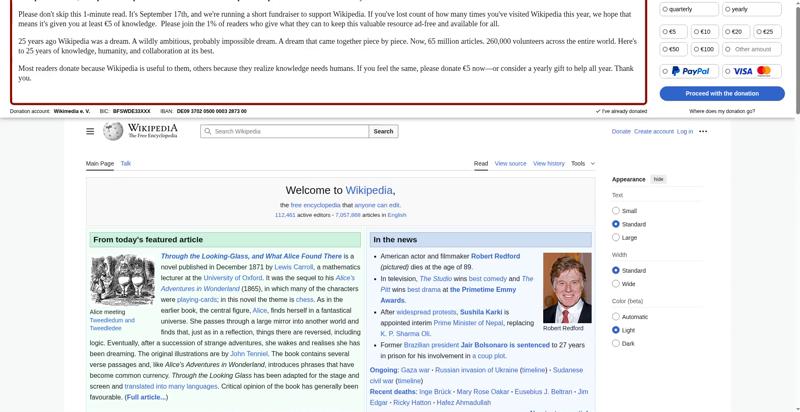The height and width of the screenshot is (412, 800).
Task: Choose the €20 donation amount
Action: point(736,32)
